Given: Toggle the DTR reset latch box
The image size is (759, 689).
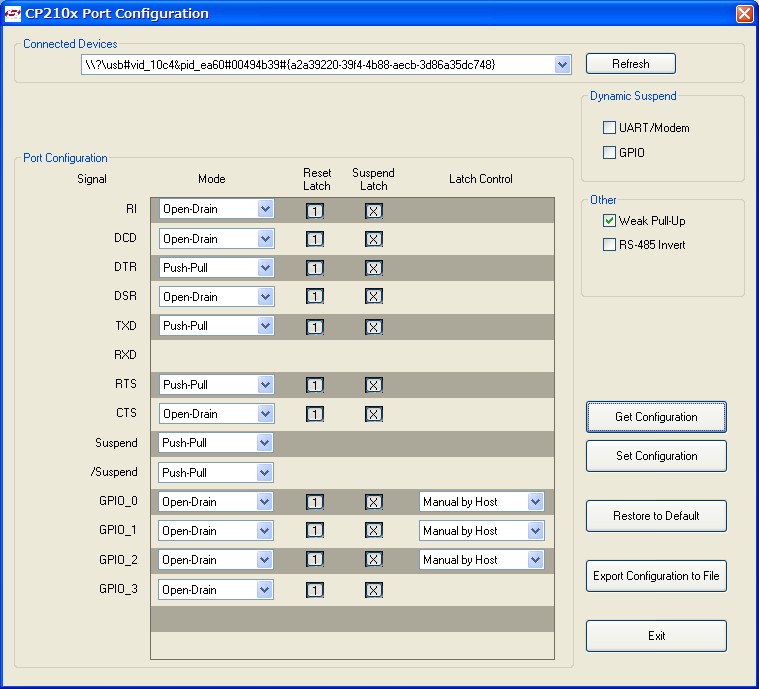Looking at the screenshot, I should click(x=315, y=268).
